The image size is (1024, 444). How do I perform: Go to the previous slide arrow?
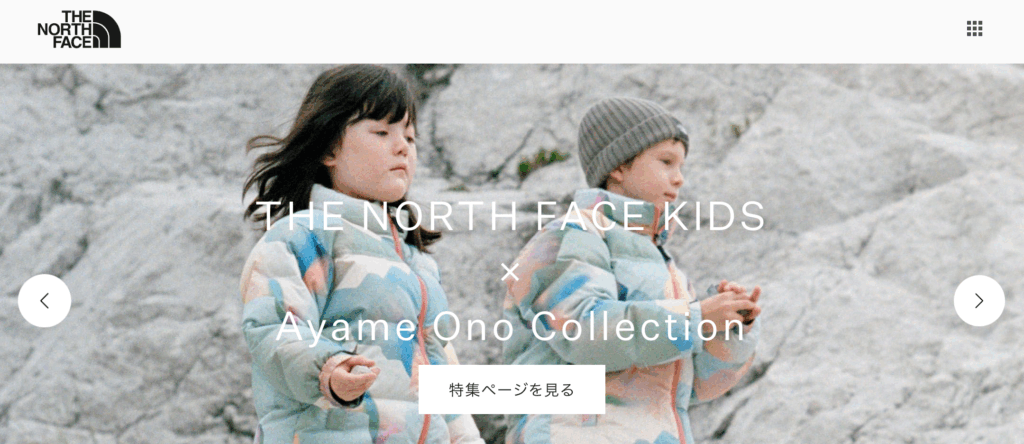[x=44, y=301]
